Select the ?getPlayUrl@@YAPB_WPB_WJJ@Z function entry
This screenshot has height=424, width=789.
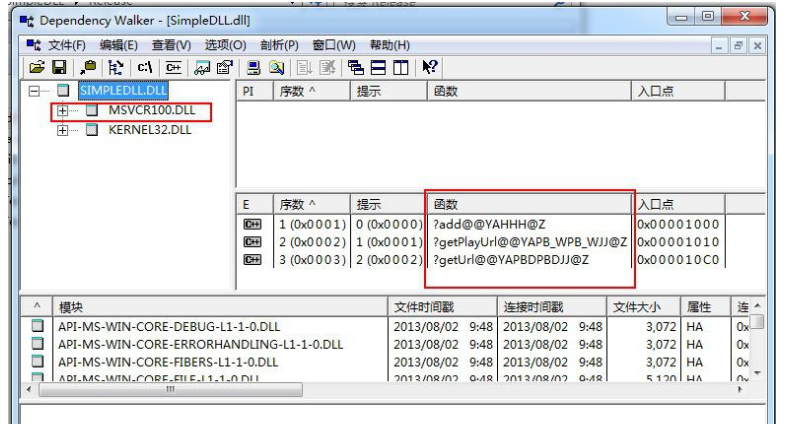[530, 242]
